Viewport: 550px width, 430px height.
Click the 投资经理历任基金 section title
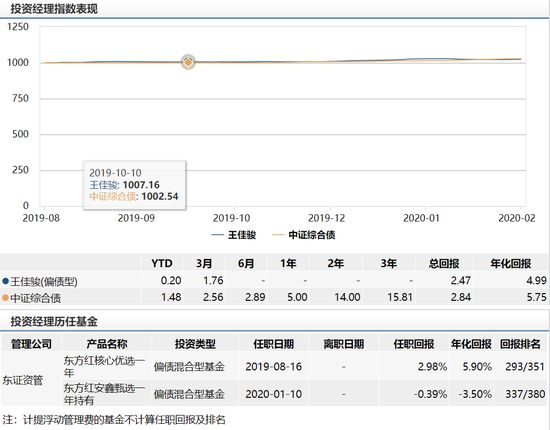click(x=54, y=321)
